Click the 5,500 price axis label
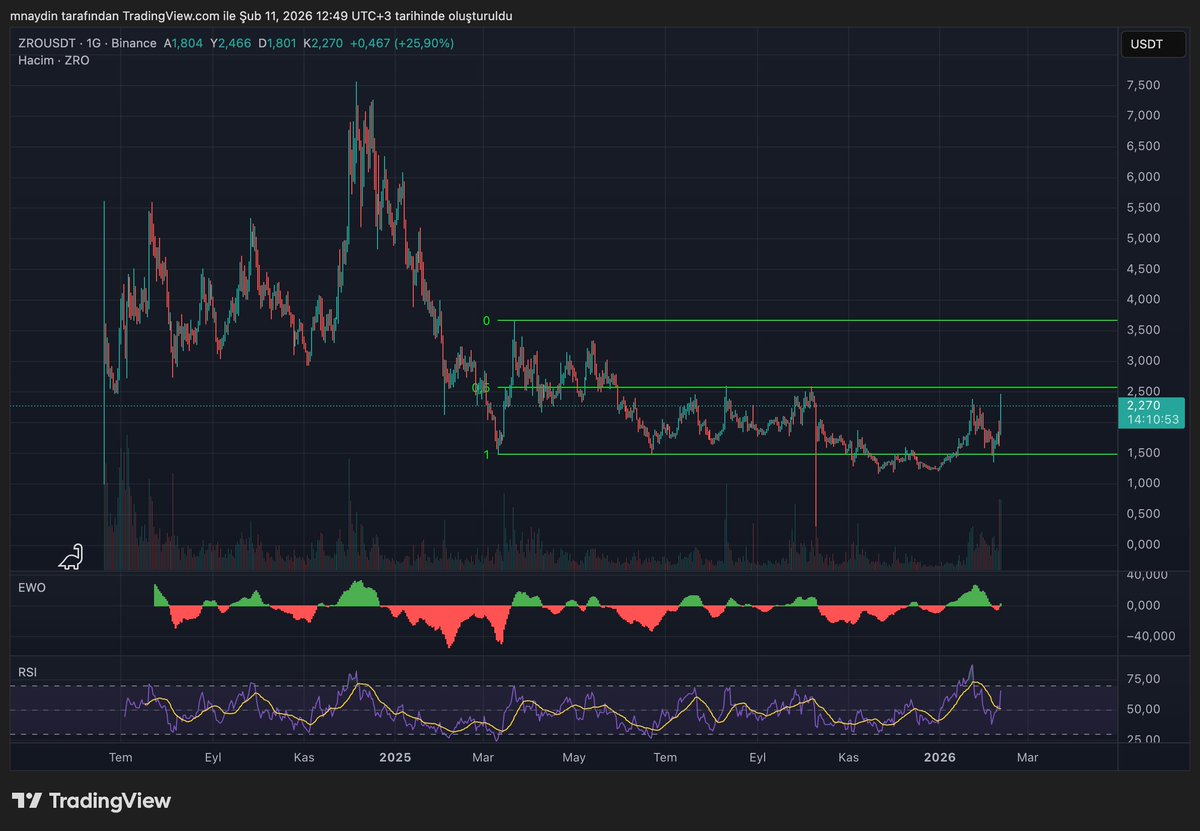Image resolution: width=1200 pixels, height=831 pixels. tap(1142, 208)
